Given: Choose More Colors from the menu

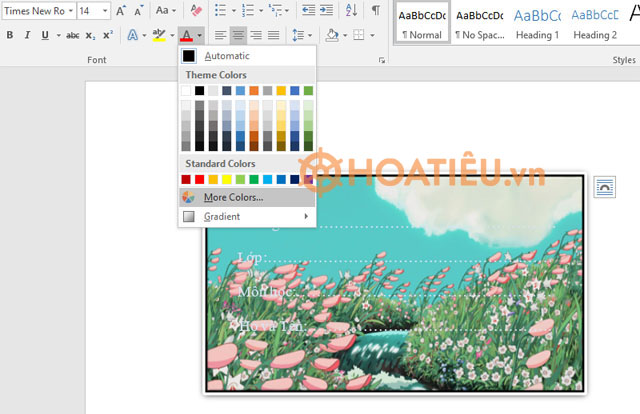Looking at the screenshot, I should 233,197.
